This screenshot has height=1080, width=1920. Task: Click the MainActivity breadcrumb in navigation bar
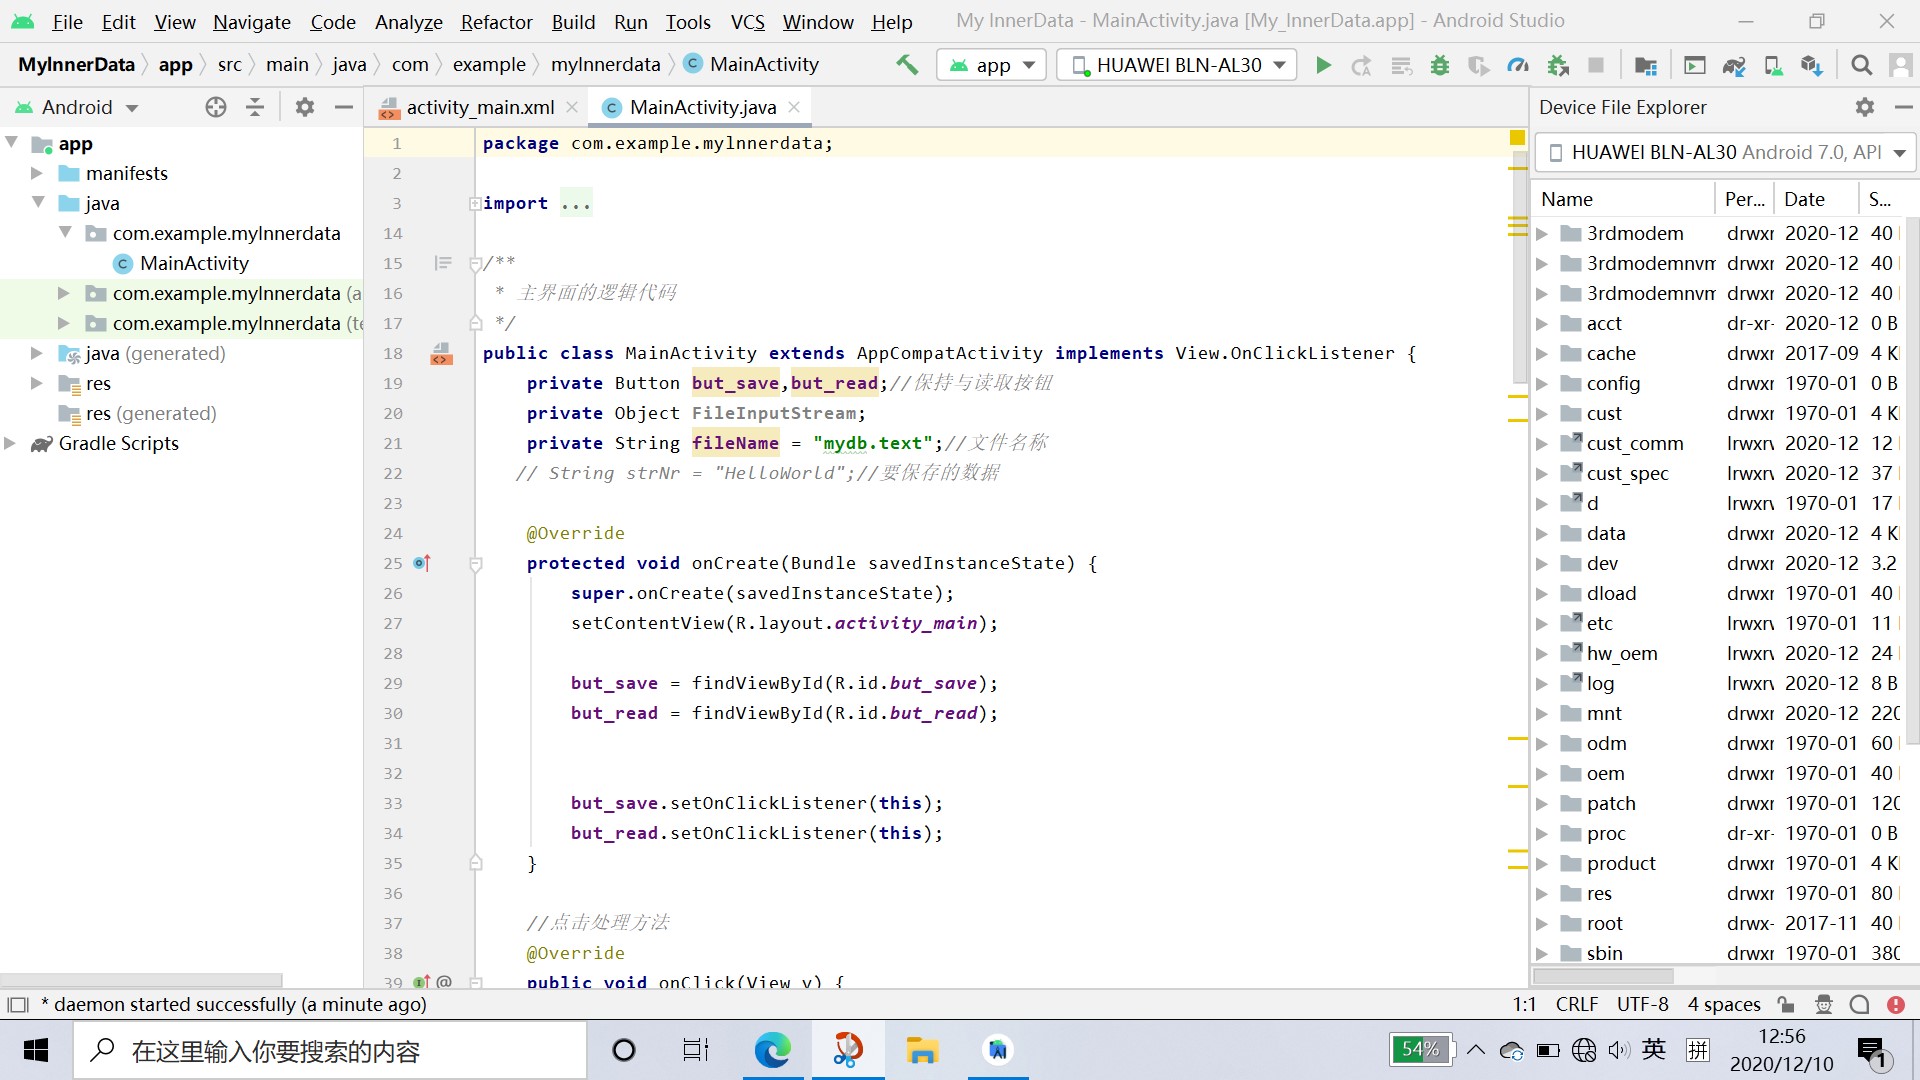(x=763, y=65)
